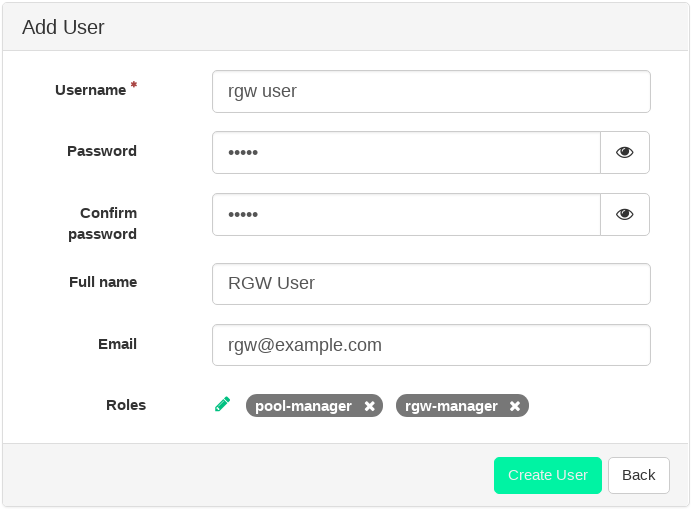The height and width of the screenshot is (509, 691).
Task: Remove the rgw-manager role
Action: (x=515, y=406)
